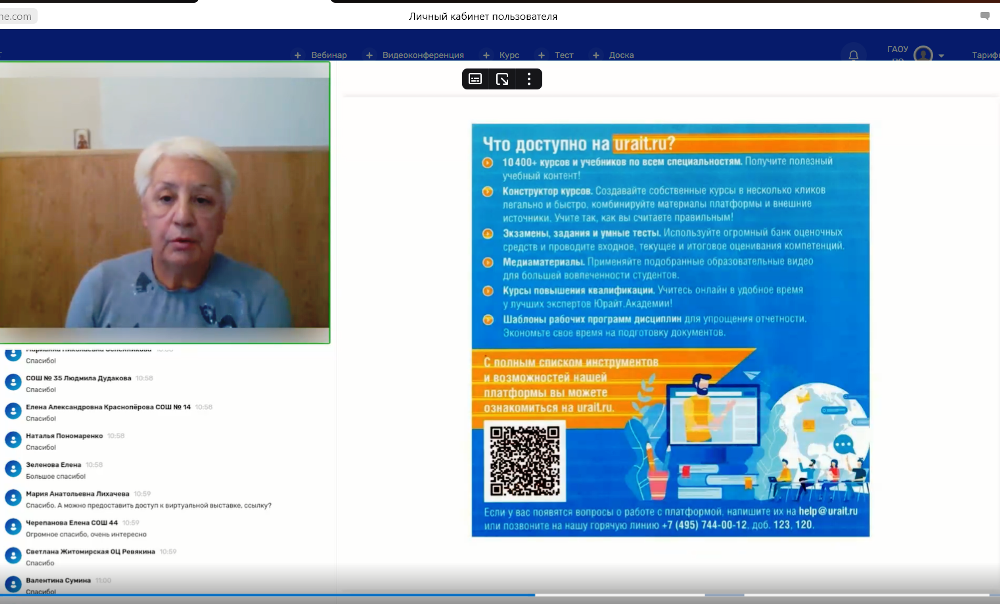Image resolution: width=1000 pixels, height=604 pixels.
Task: Click the page title 'Личный кабинет пользователя'
Action: [x=483, y=17]
